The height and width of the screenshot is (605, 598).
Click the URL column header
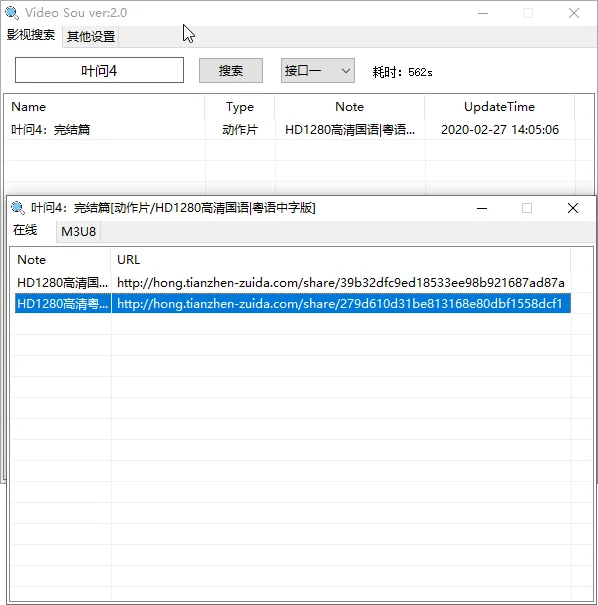tap(341, 260)
